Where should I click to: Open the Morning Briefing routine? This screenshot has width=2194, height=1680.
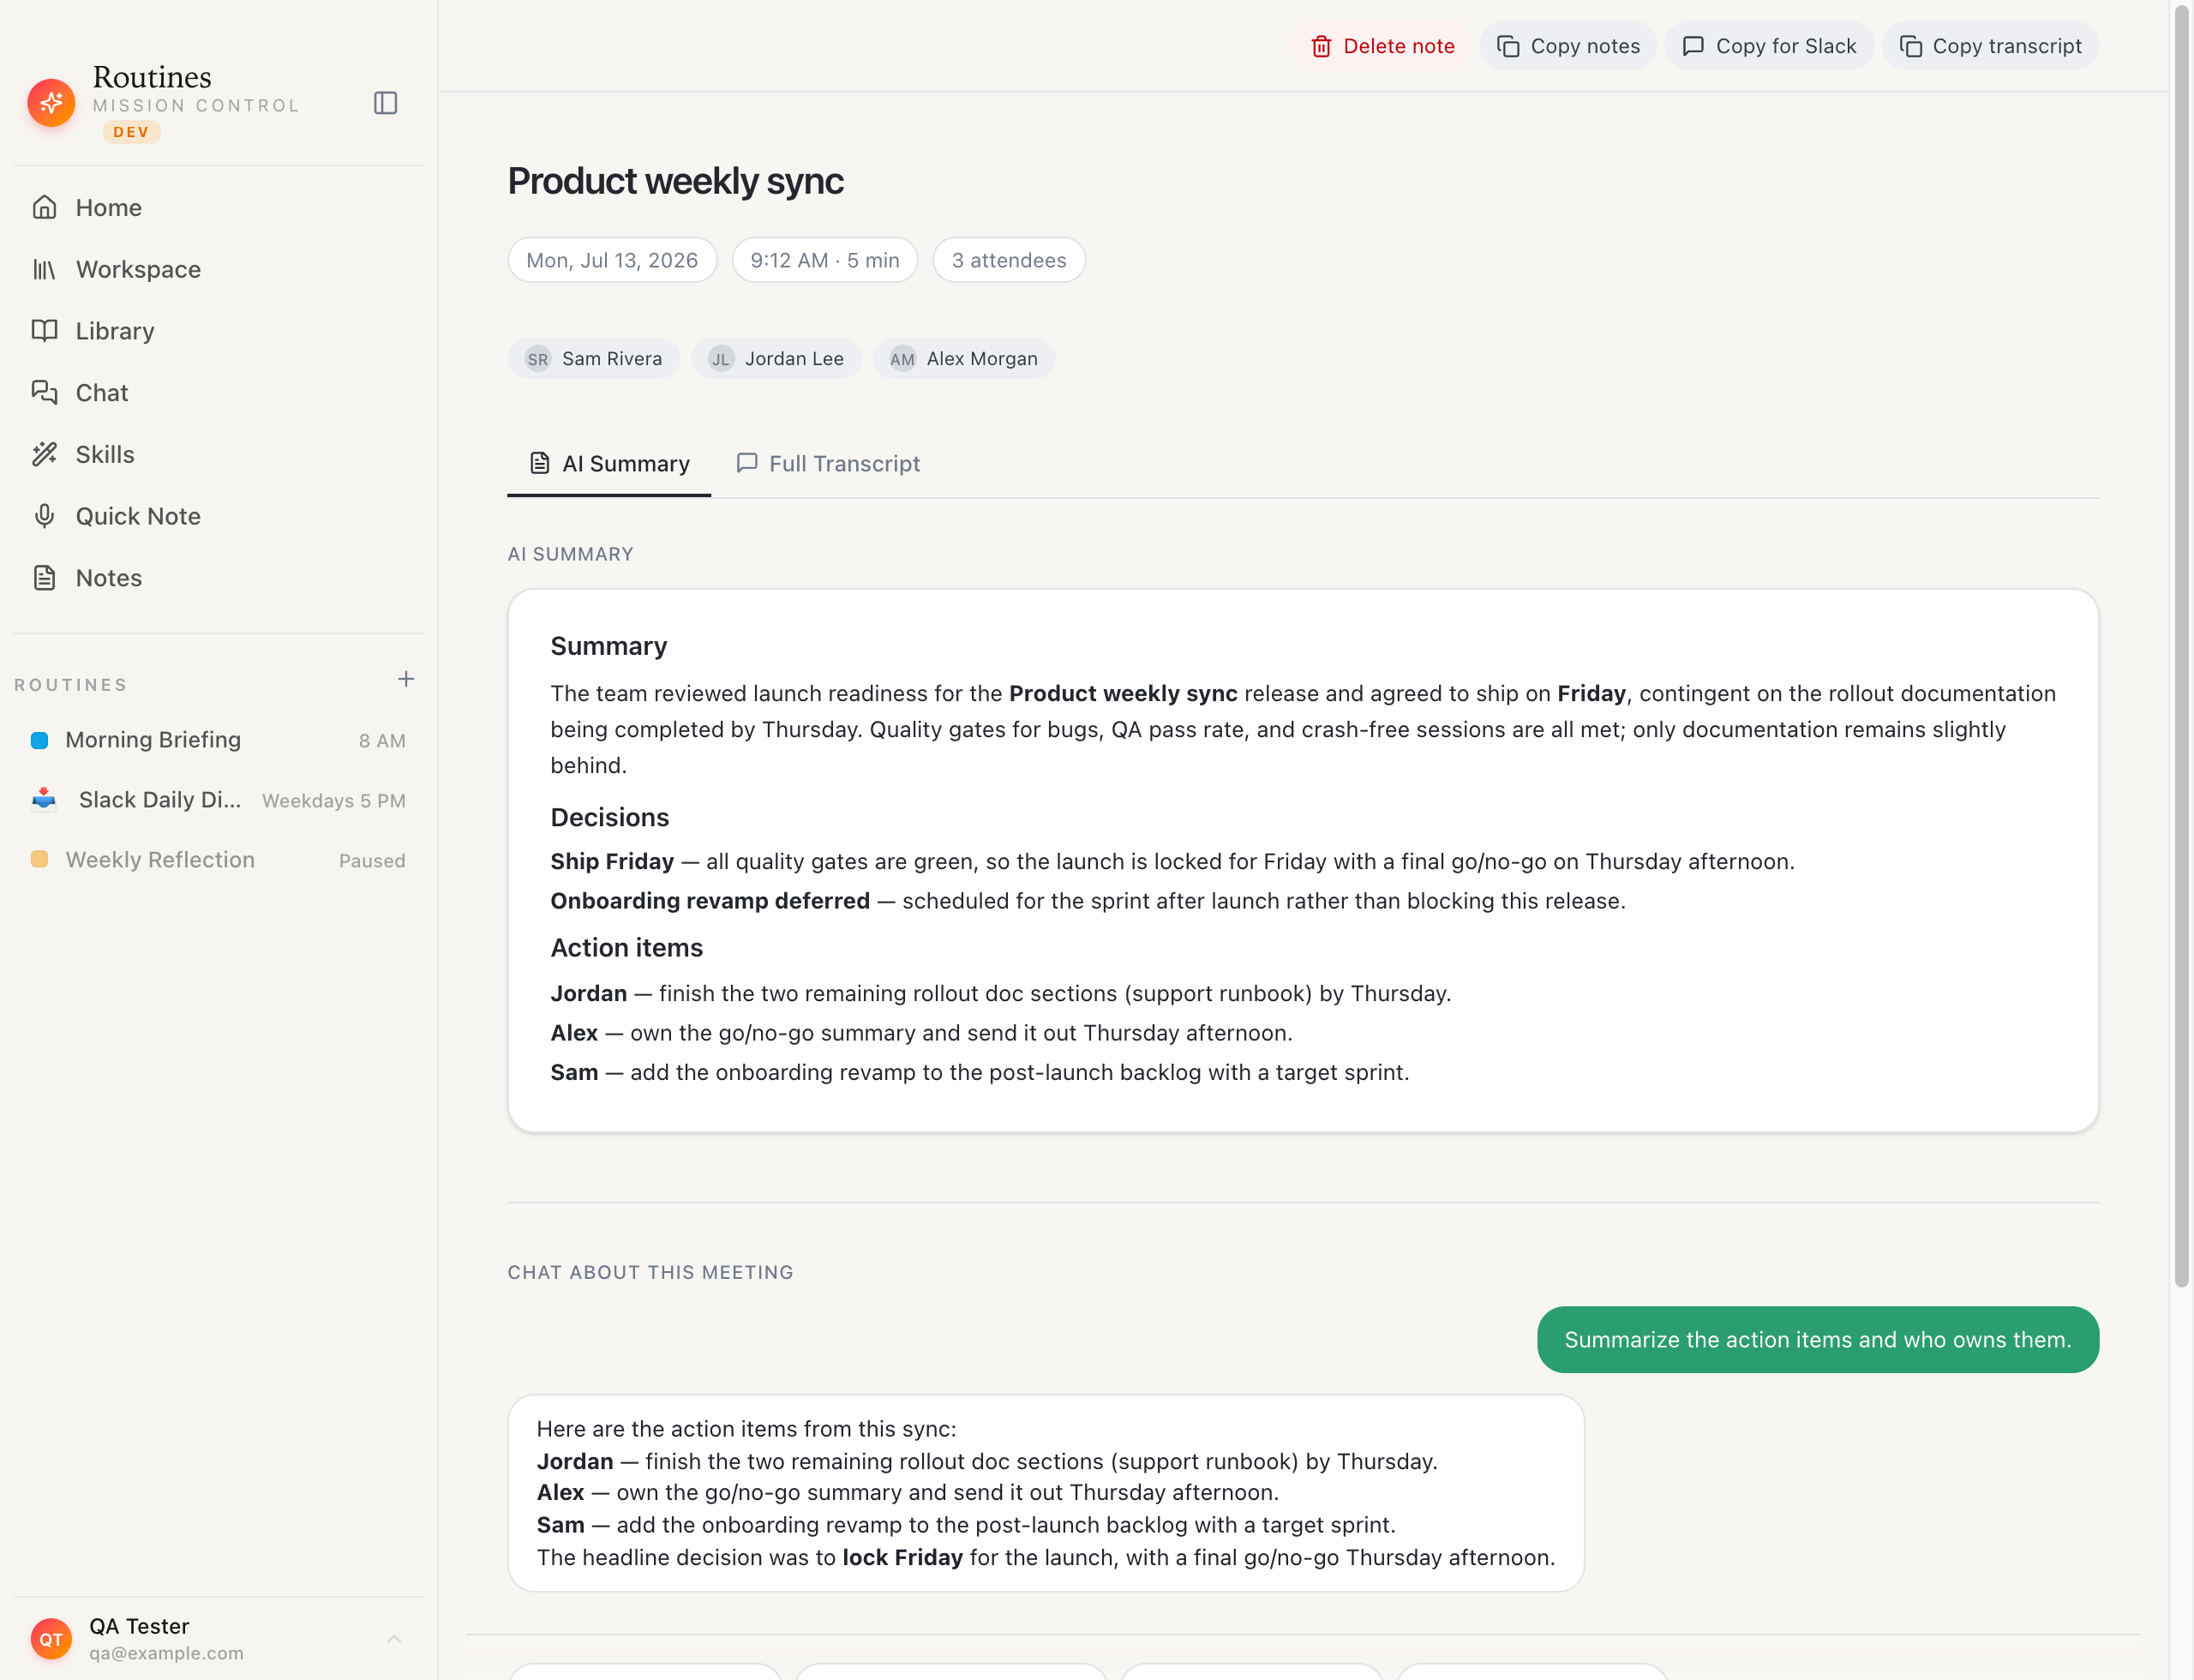(219, 740)
